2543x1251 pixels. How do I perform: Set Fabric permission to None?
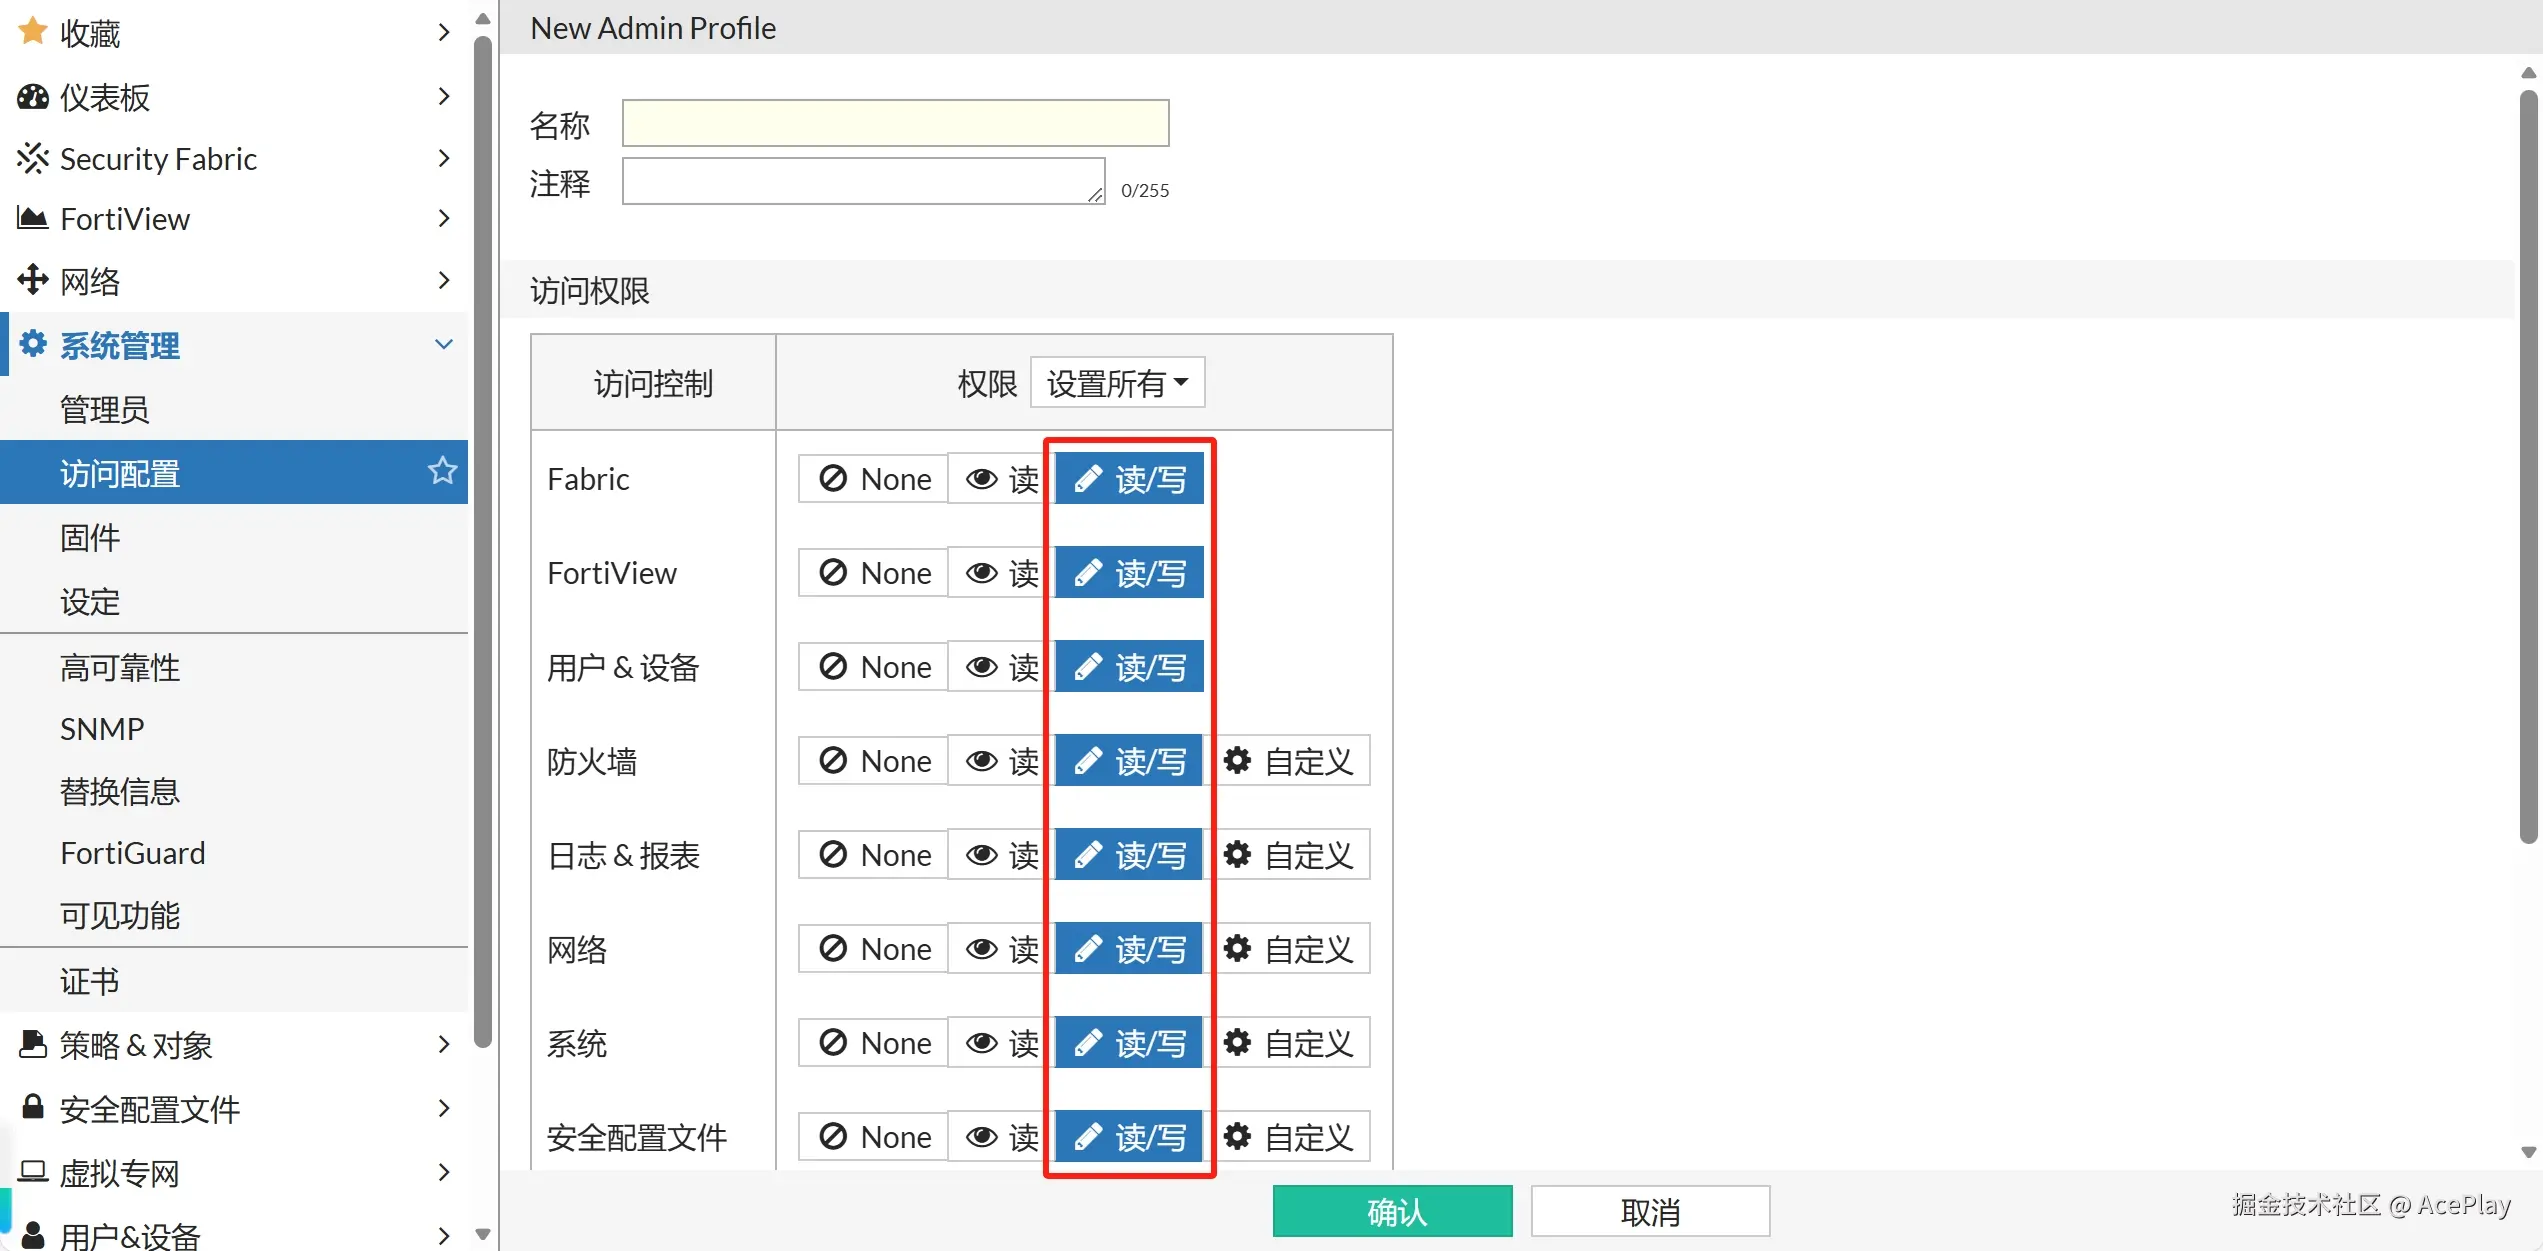874,479
